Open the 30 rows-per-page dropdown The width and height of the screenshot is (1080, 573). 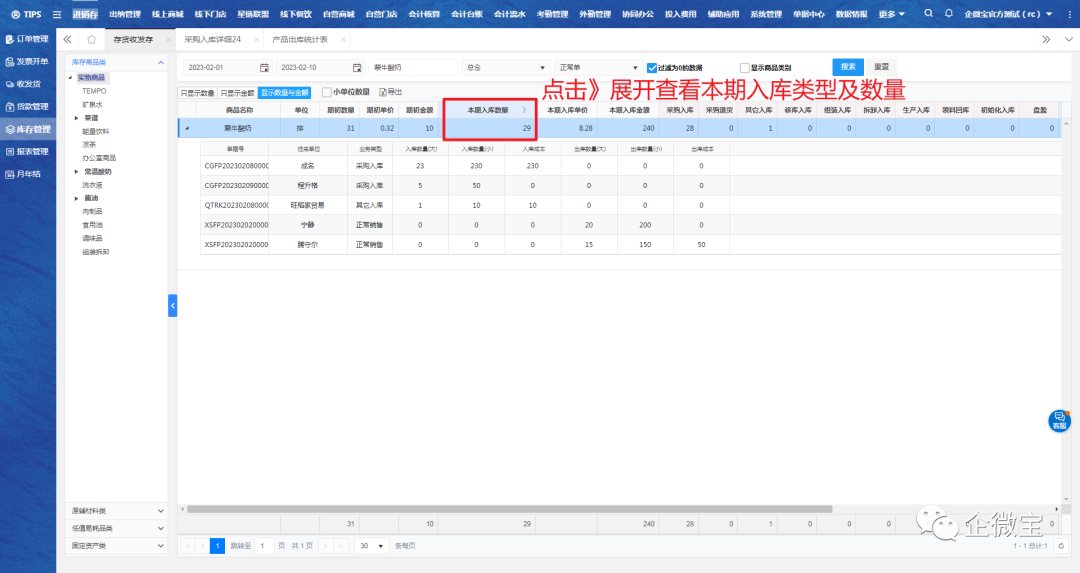[371, 546]
